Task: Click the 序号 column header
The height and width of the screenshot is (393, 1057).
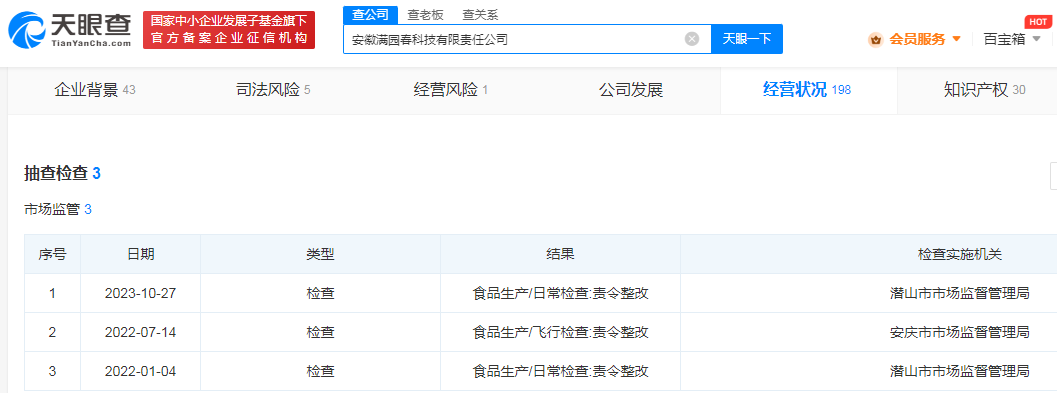Action: (52, 254)
